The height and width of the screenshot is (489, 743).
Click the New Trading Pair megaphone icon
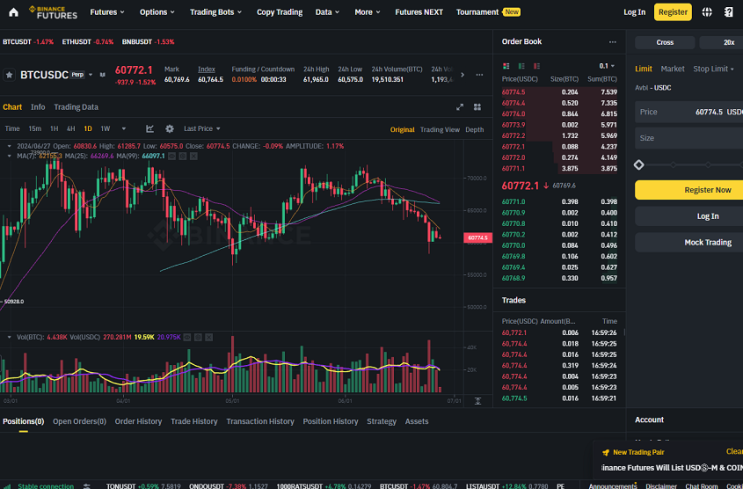tap(606, 453)
